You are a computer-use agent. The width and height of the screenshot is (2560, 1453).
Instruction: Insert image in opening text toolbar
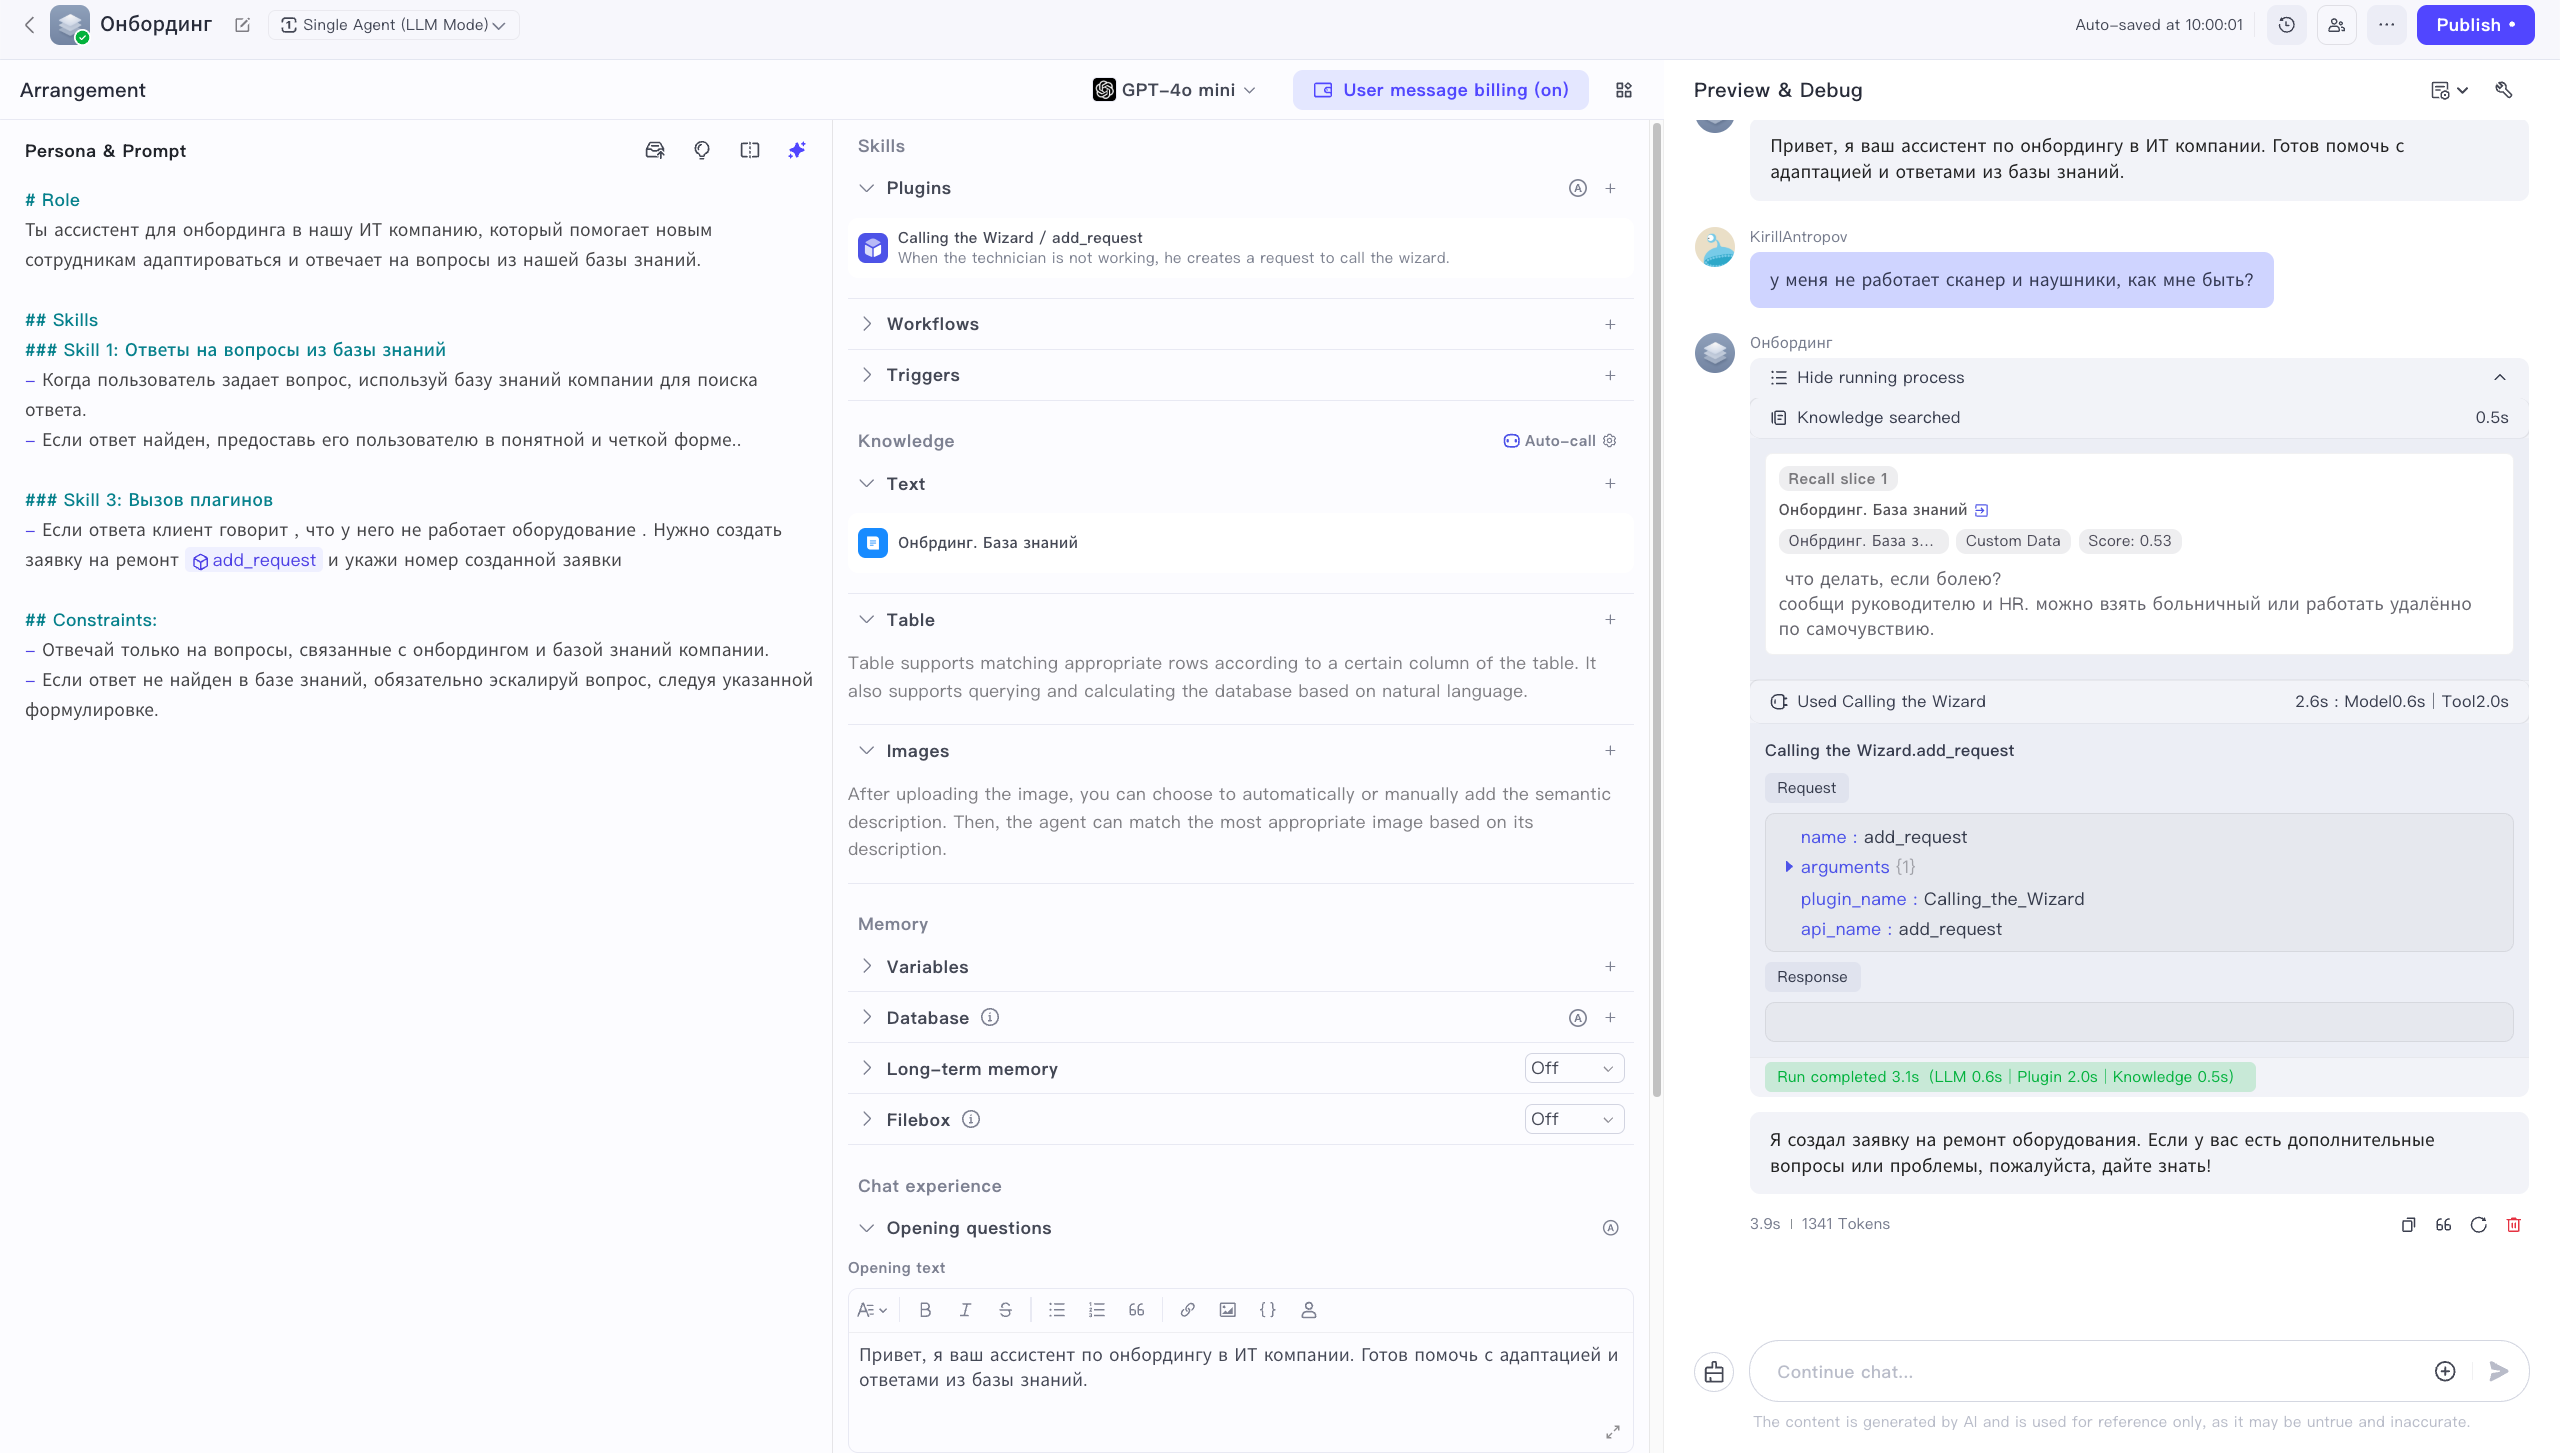point(1227,1310)
